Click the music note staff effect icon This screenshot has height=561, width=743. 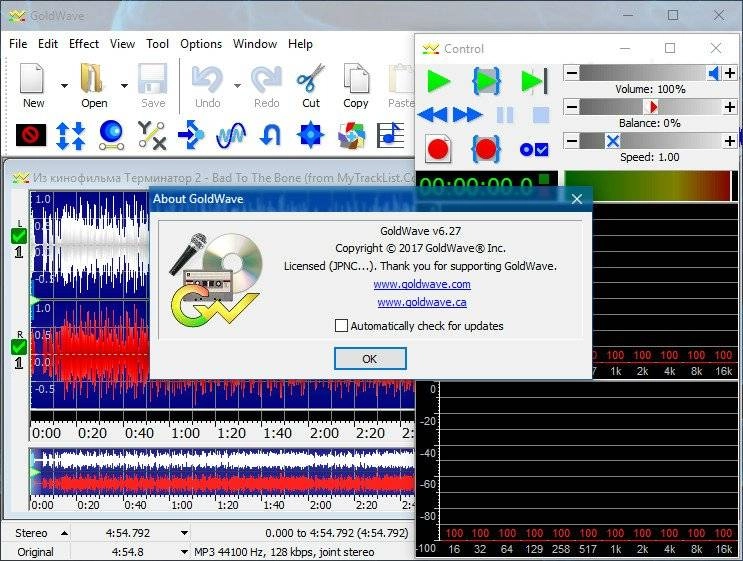coord(390,135)
